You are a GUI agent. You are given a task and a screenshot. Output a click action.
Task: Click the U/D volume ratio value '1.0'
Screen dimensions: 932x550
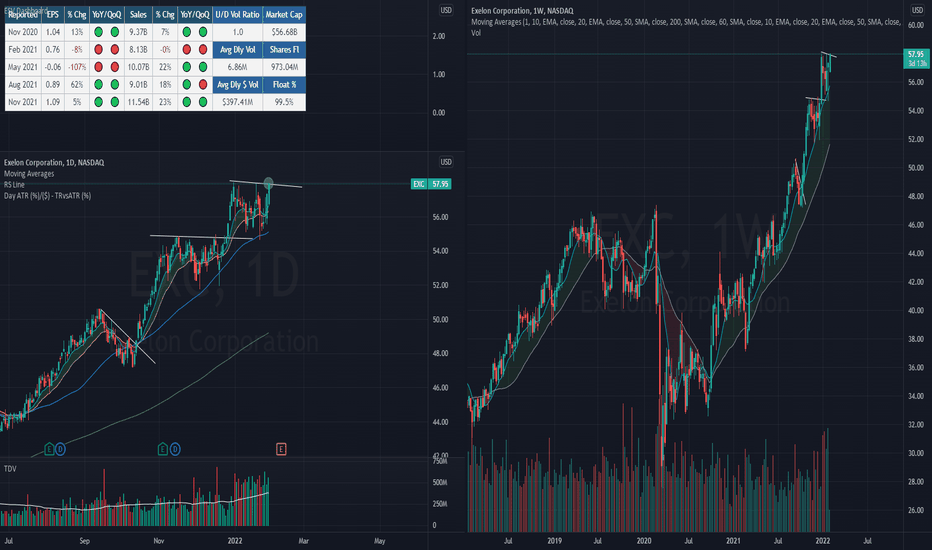[238, 32]
